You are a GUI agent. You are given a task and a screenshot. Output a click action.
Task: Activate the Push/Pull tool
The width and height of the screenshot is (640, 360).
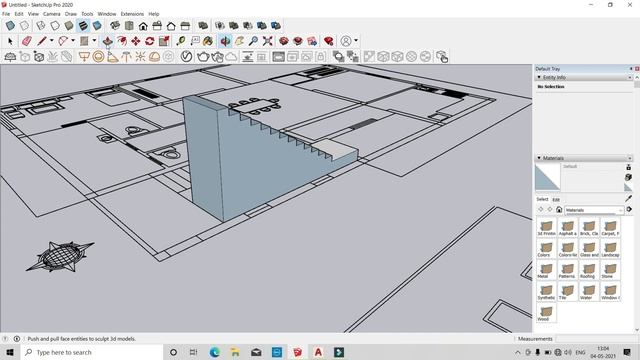(x=107, y=41)
